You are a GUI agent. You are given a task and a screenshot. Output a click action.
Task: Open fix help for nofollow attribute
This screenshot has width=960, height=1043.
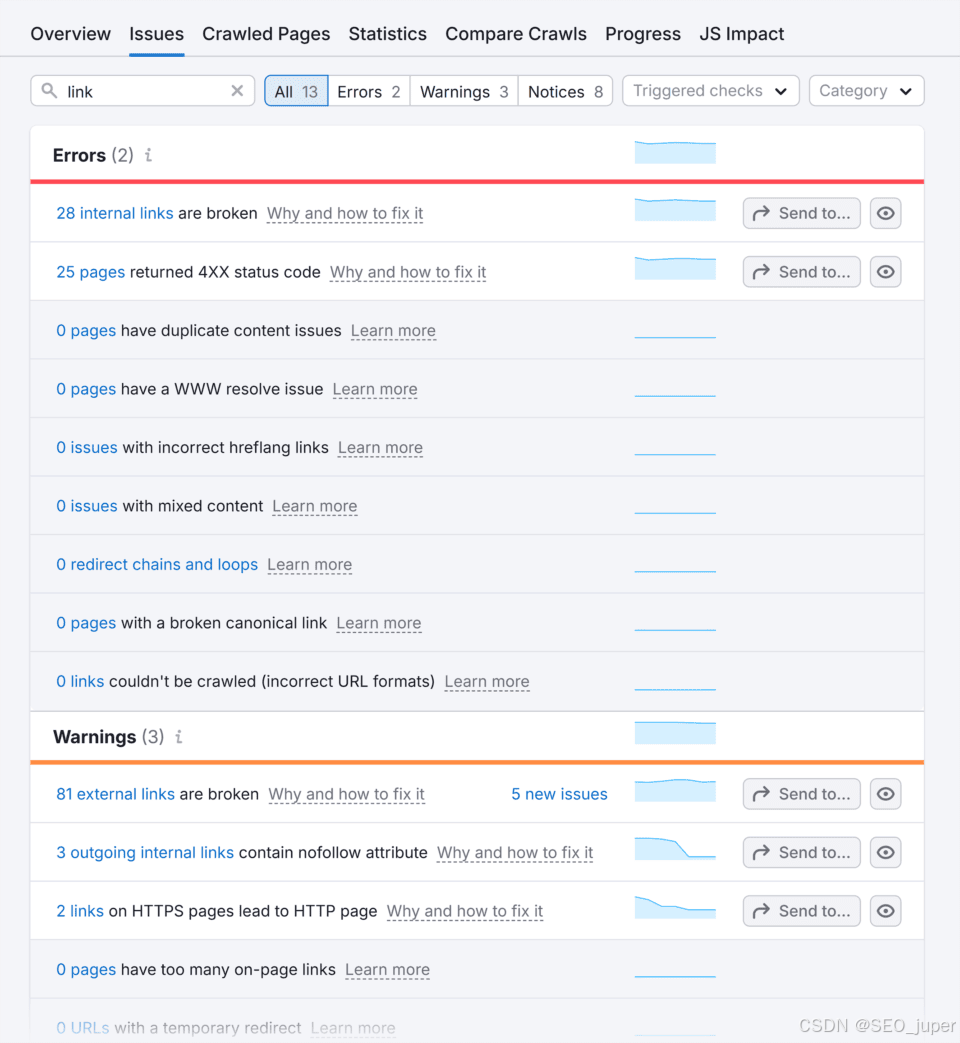[515, 853]
